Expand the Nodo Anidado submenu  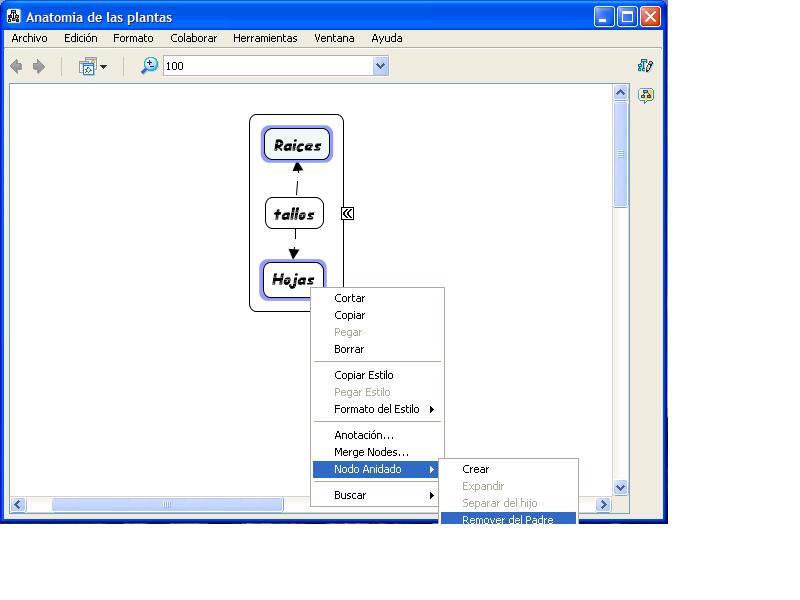click(x=378, y=469)
